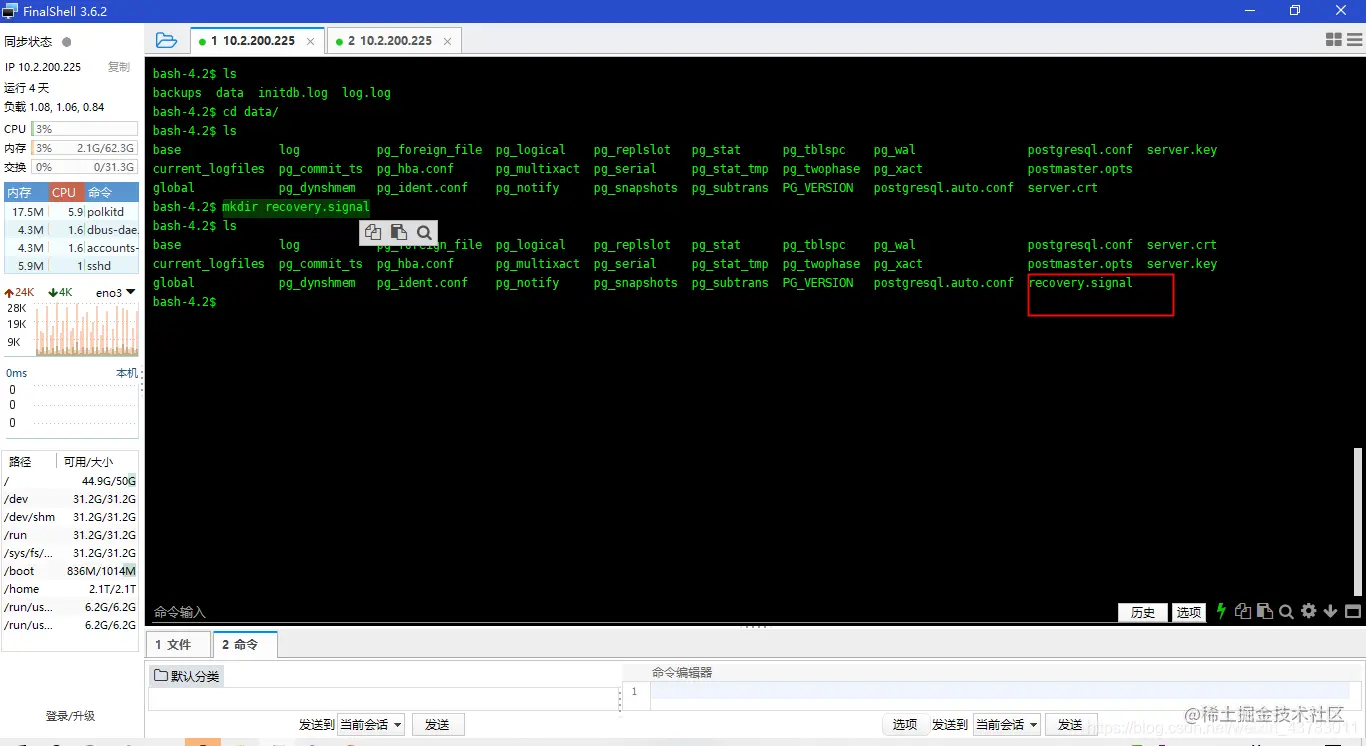Select the /home disk row
Image resolution: width=1366 pixels, height=746 pixels.
[x=70, y=589]
